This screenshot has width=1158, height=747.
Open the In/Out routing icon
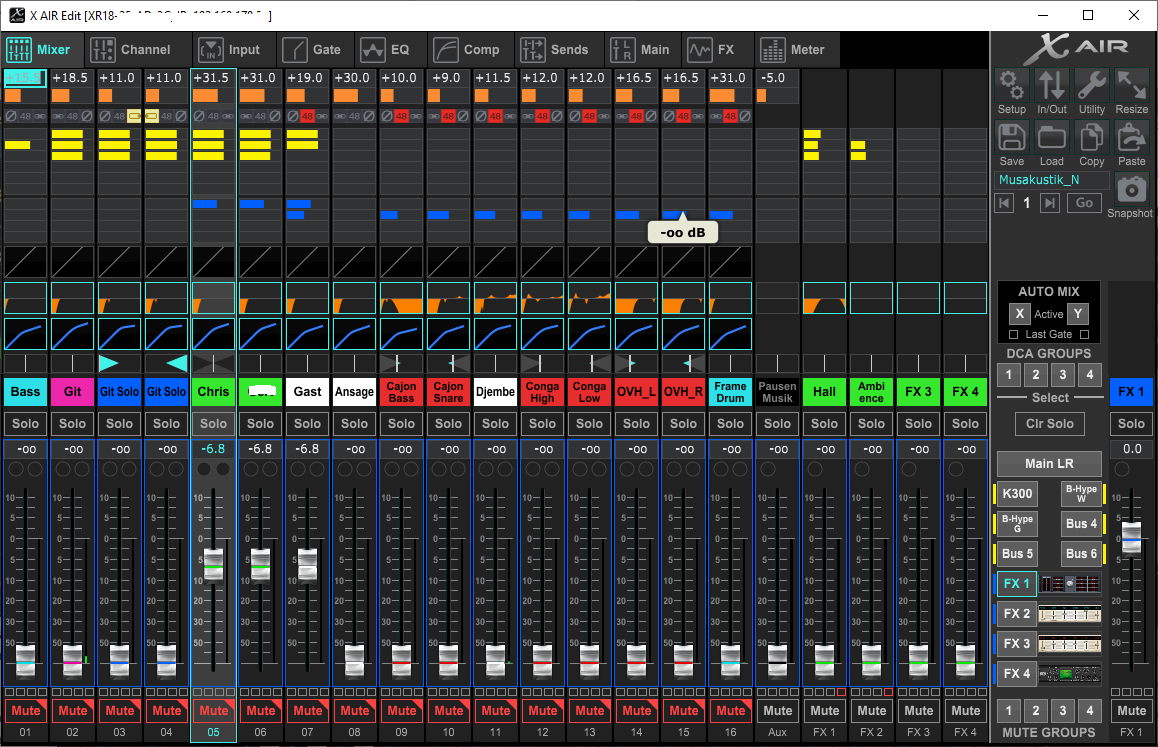[x=1052, y=86]
